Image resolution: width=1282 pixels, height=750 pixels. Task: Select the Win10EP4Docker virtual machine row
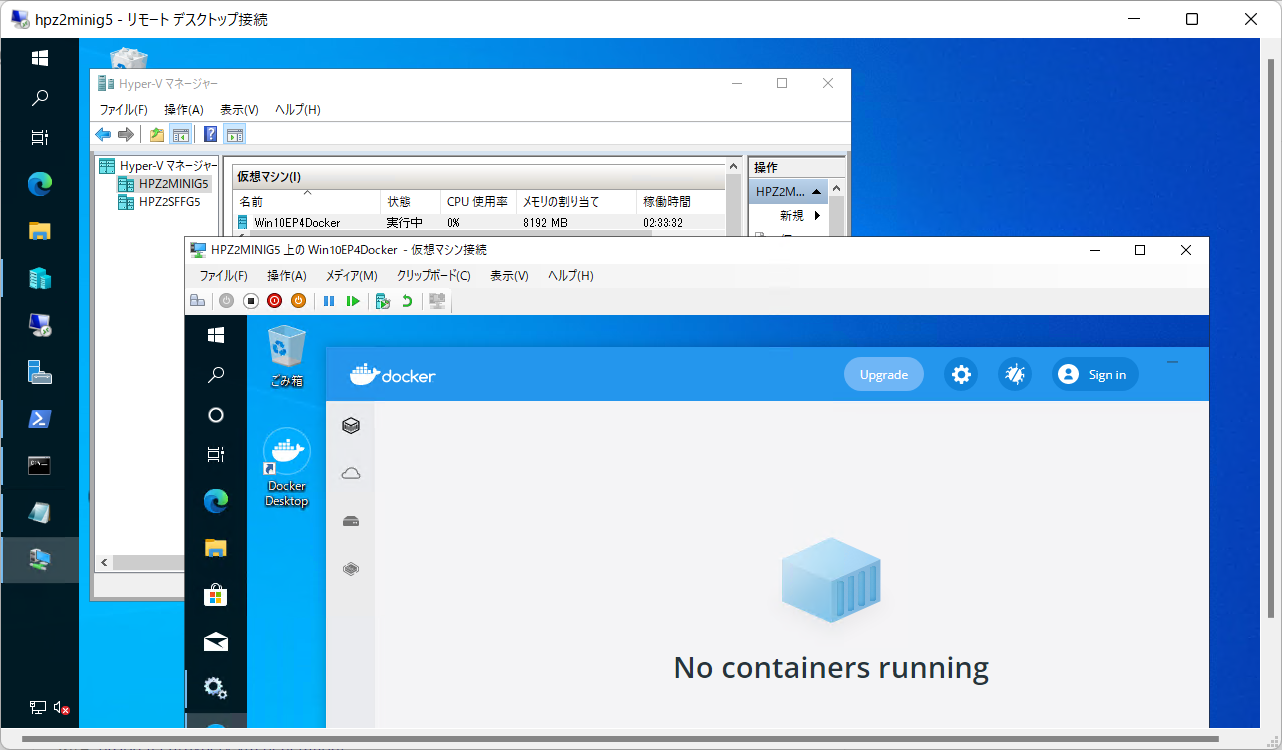click(x=297, y=223)
